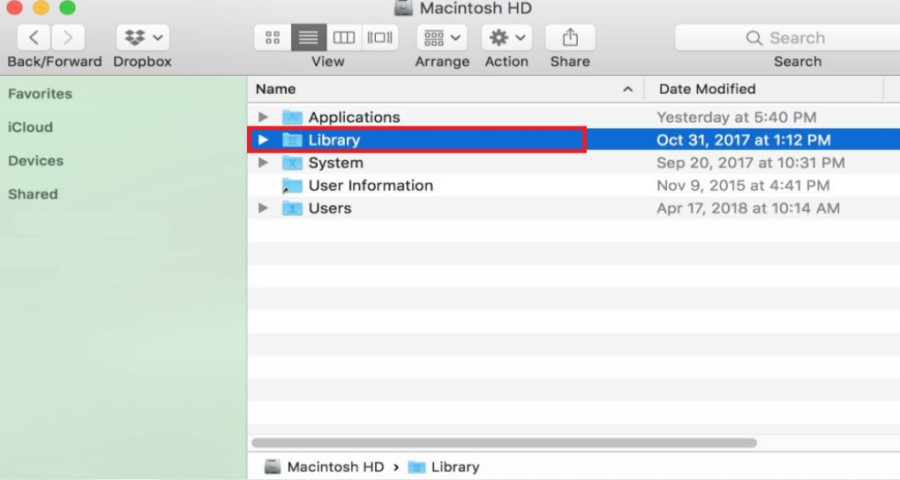Minimize the window with yellow button
The width and height of the screenshot is (900, 480).
(41, 7)
